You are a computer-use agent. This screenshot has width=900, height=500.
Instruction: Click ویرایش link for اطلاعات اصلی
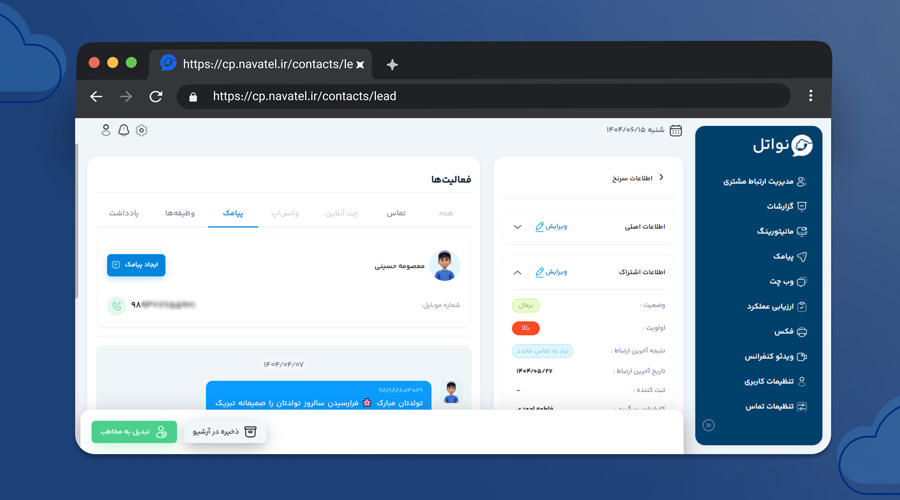pyautogui.click(x=551, y=227)
